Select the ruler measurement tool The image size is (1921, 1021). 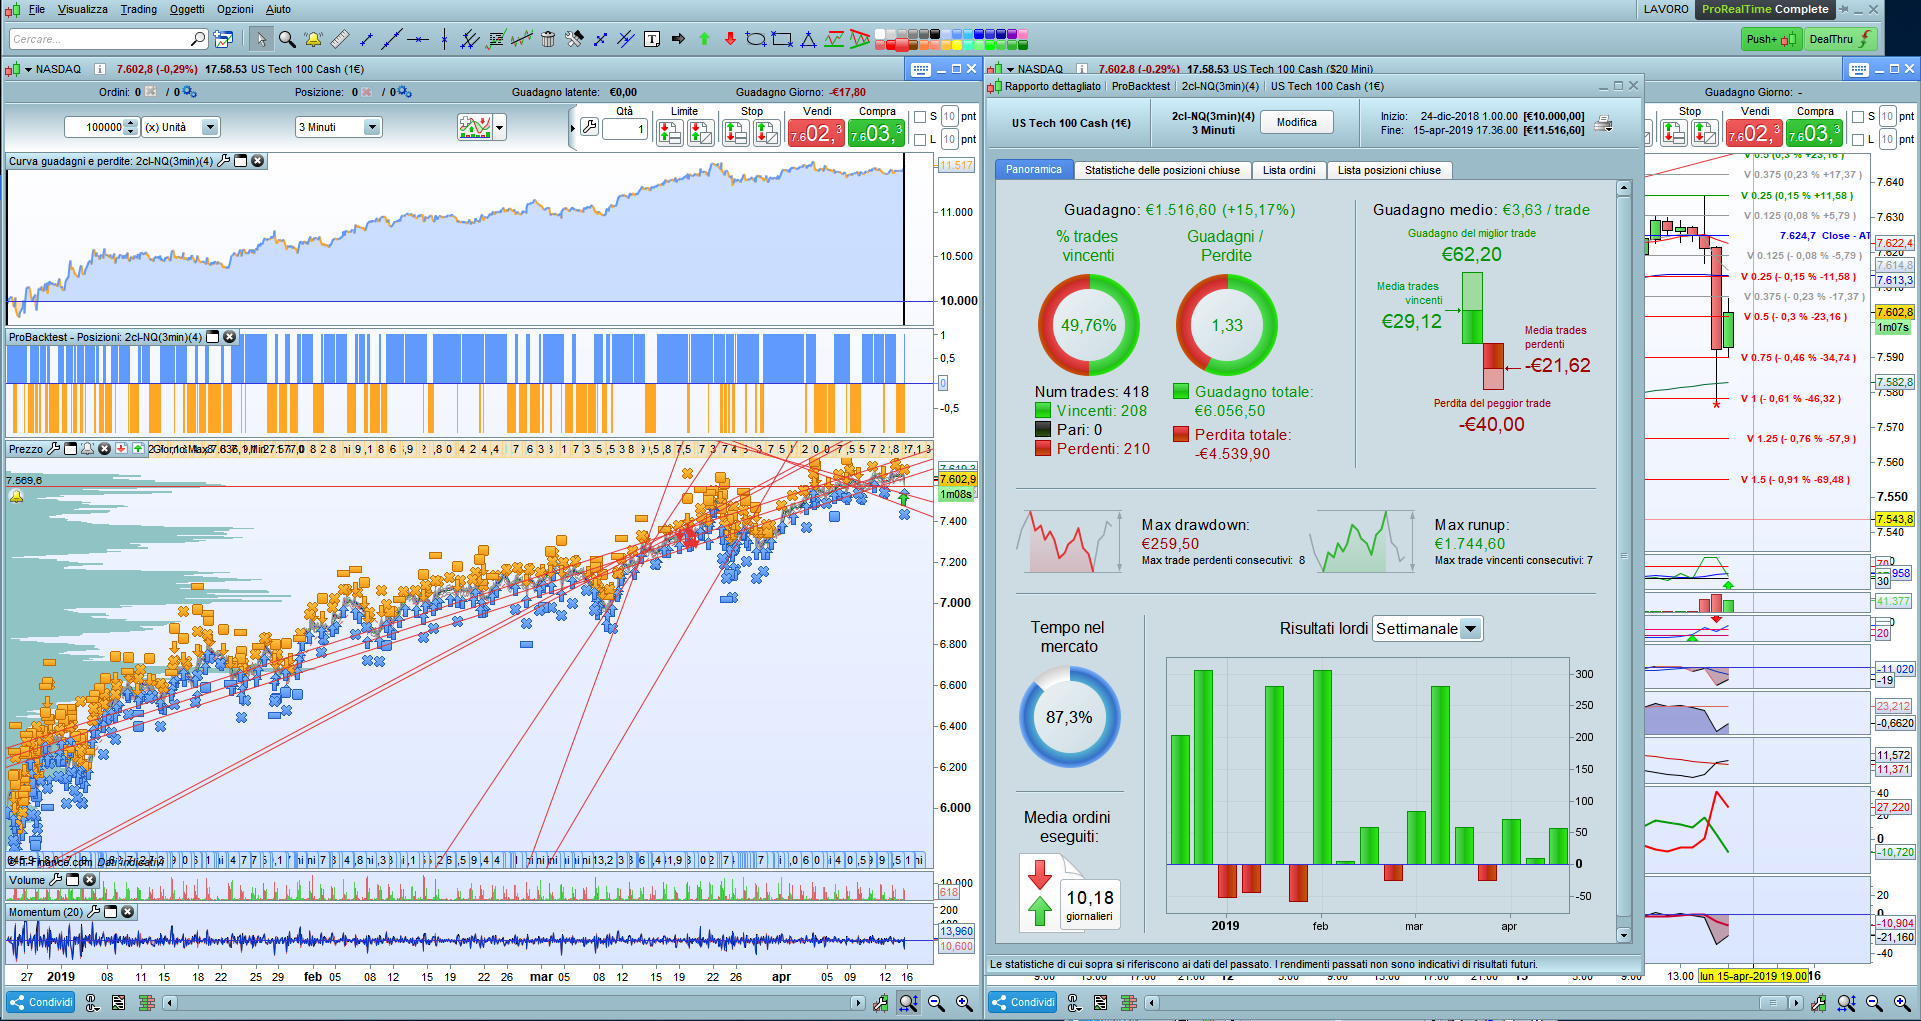click(340, 39)
